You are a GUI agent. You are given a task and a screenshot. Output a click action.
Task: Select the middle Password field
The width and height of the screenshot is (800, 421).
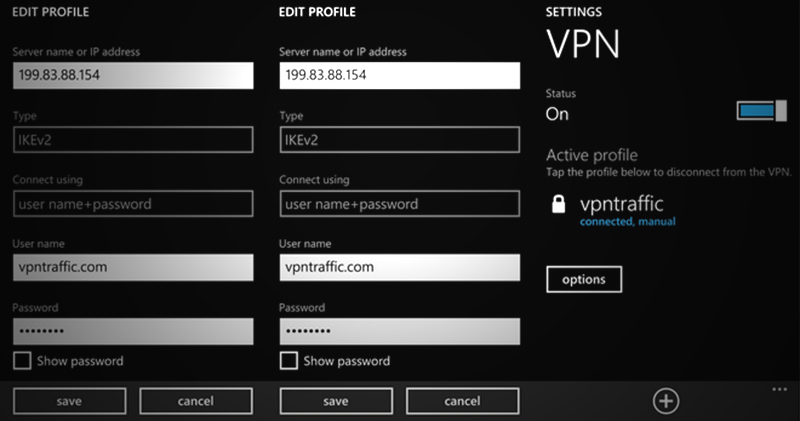pos(400,331)
